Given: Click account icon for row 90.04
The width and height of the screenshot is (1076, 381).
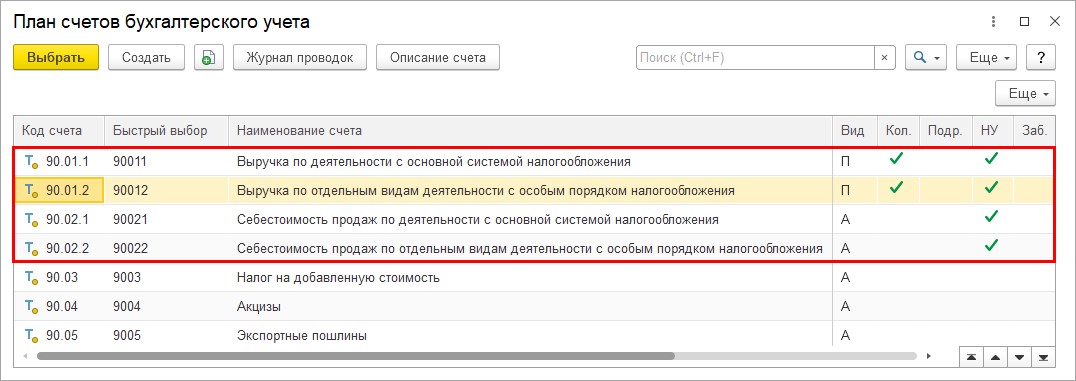Looking at the screenshot, I should coord(32,306).
